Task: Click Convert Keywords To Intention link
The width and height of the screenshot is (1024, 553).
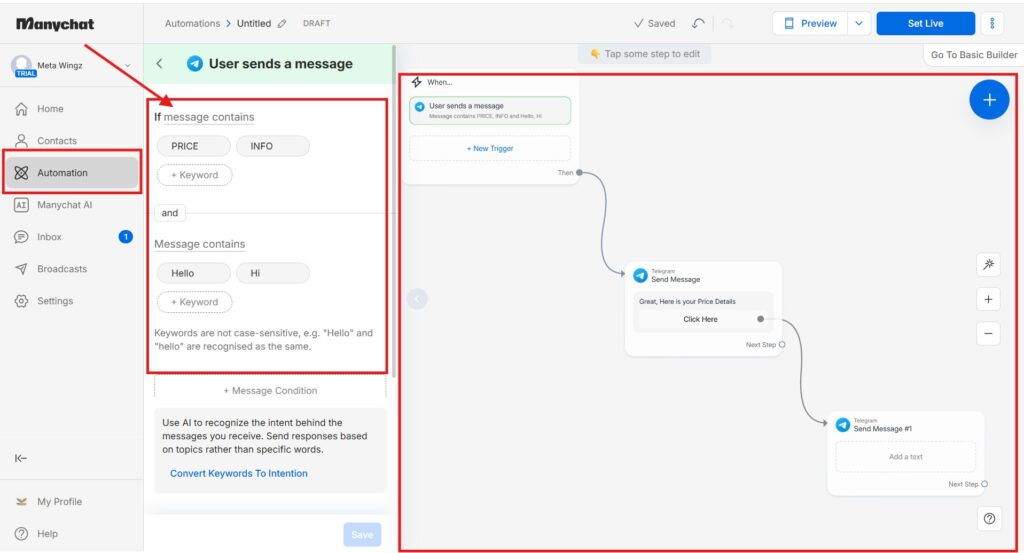Action: point(238,473)
